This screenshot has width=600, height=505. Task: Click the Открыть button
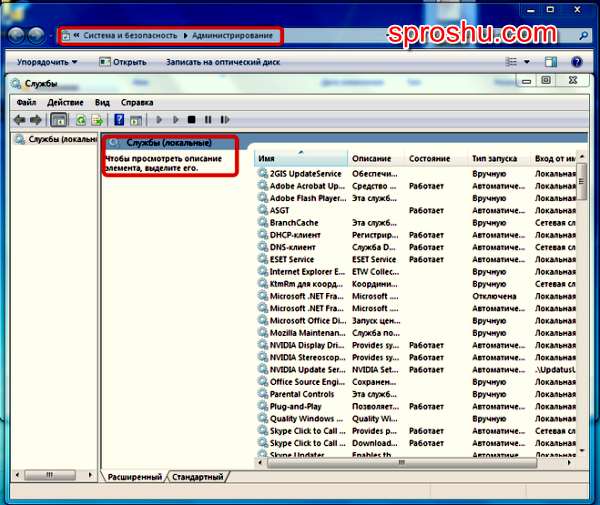(x=123, y=62)
